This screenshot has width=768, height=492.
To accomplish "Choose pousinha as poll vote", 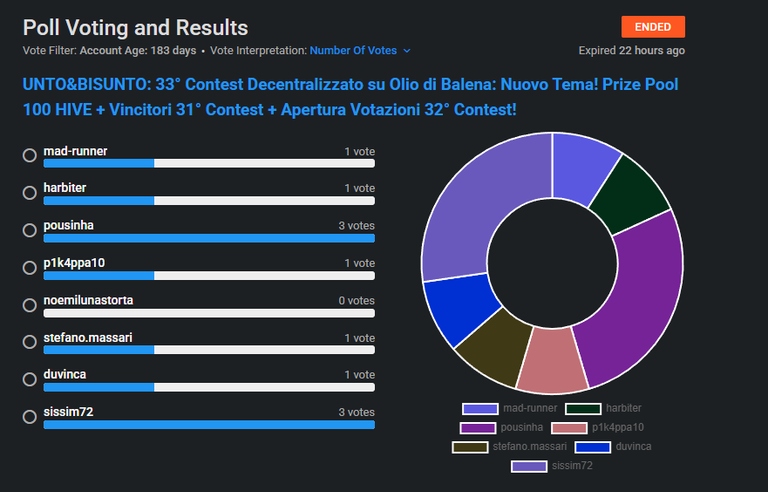I will (30, 230).
